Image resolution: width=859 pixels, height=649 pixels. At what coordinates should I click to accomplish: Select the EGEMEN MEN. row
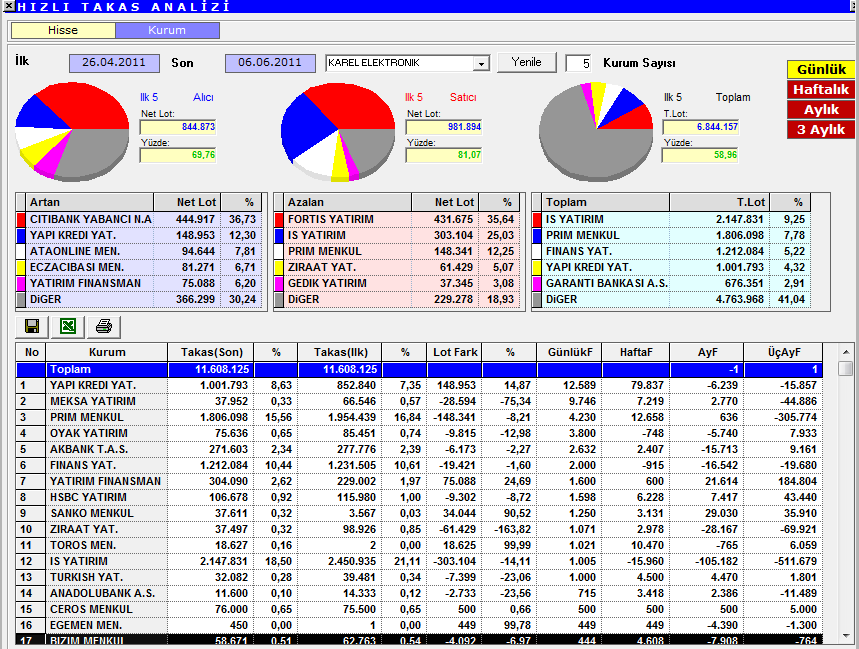point(419,625)
